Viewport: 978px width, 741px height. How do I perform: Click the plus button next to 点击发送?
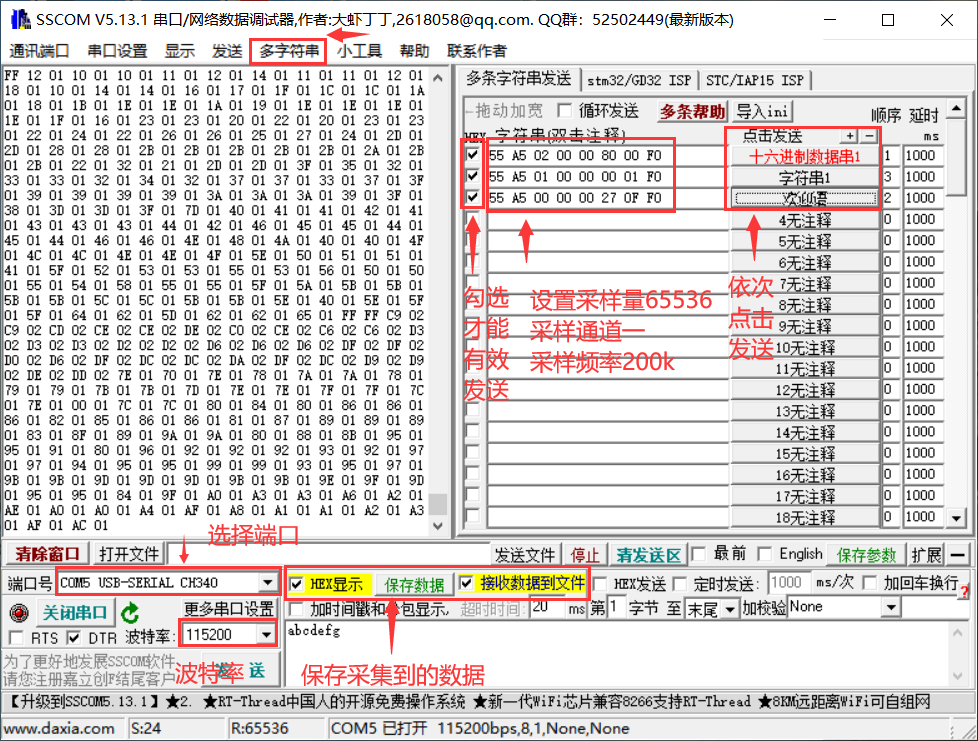849,136
